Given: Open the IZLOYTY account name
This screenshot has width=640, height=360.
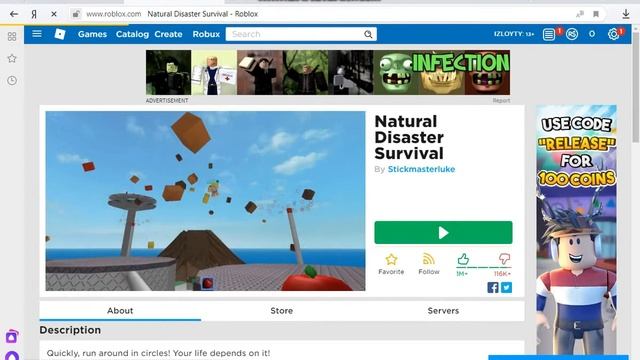Looking at the screenshot, I should point(514,34).
